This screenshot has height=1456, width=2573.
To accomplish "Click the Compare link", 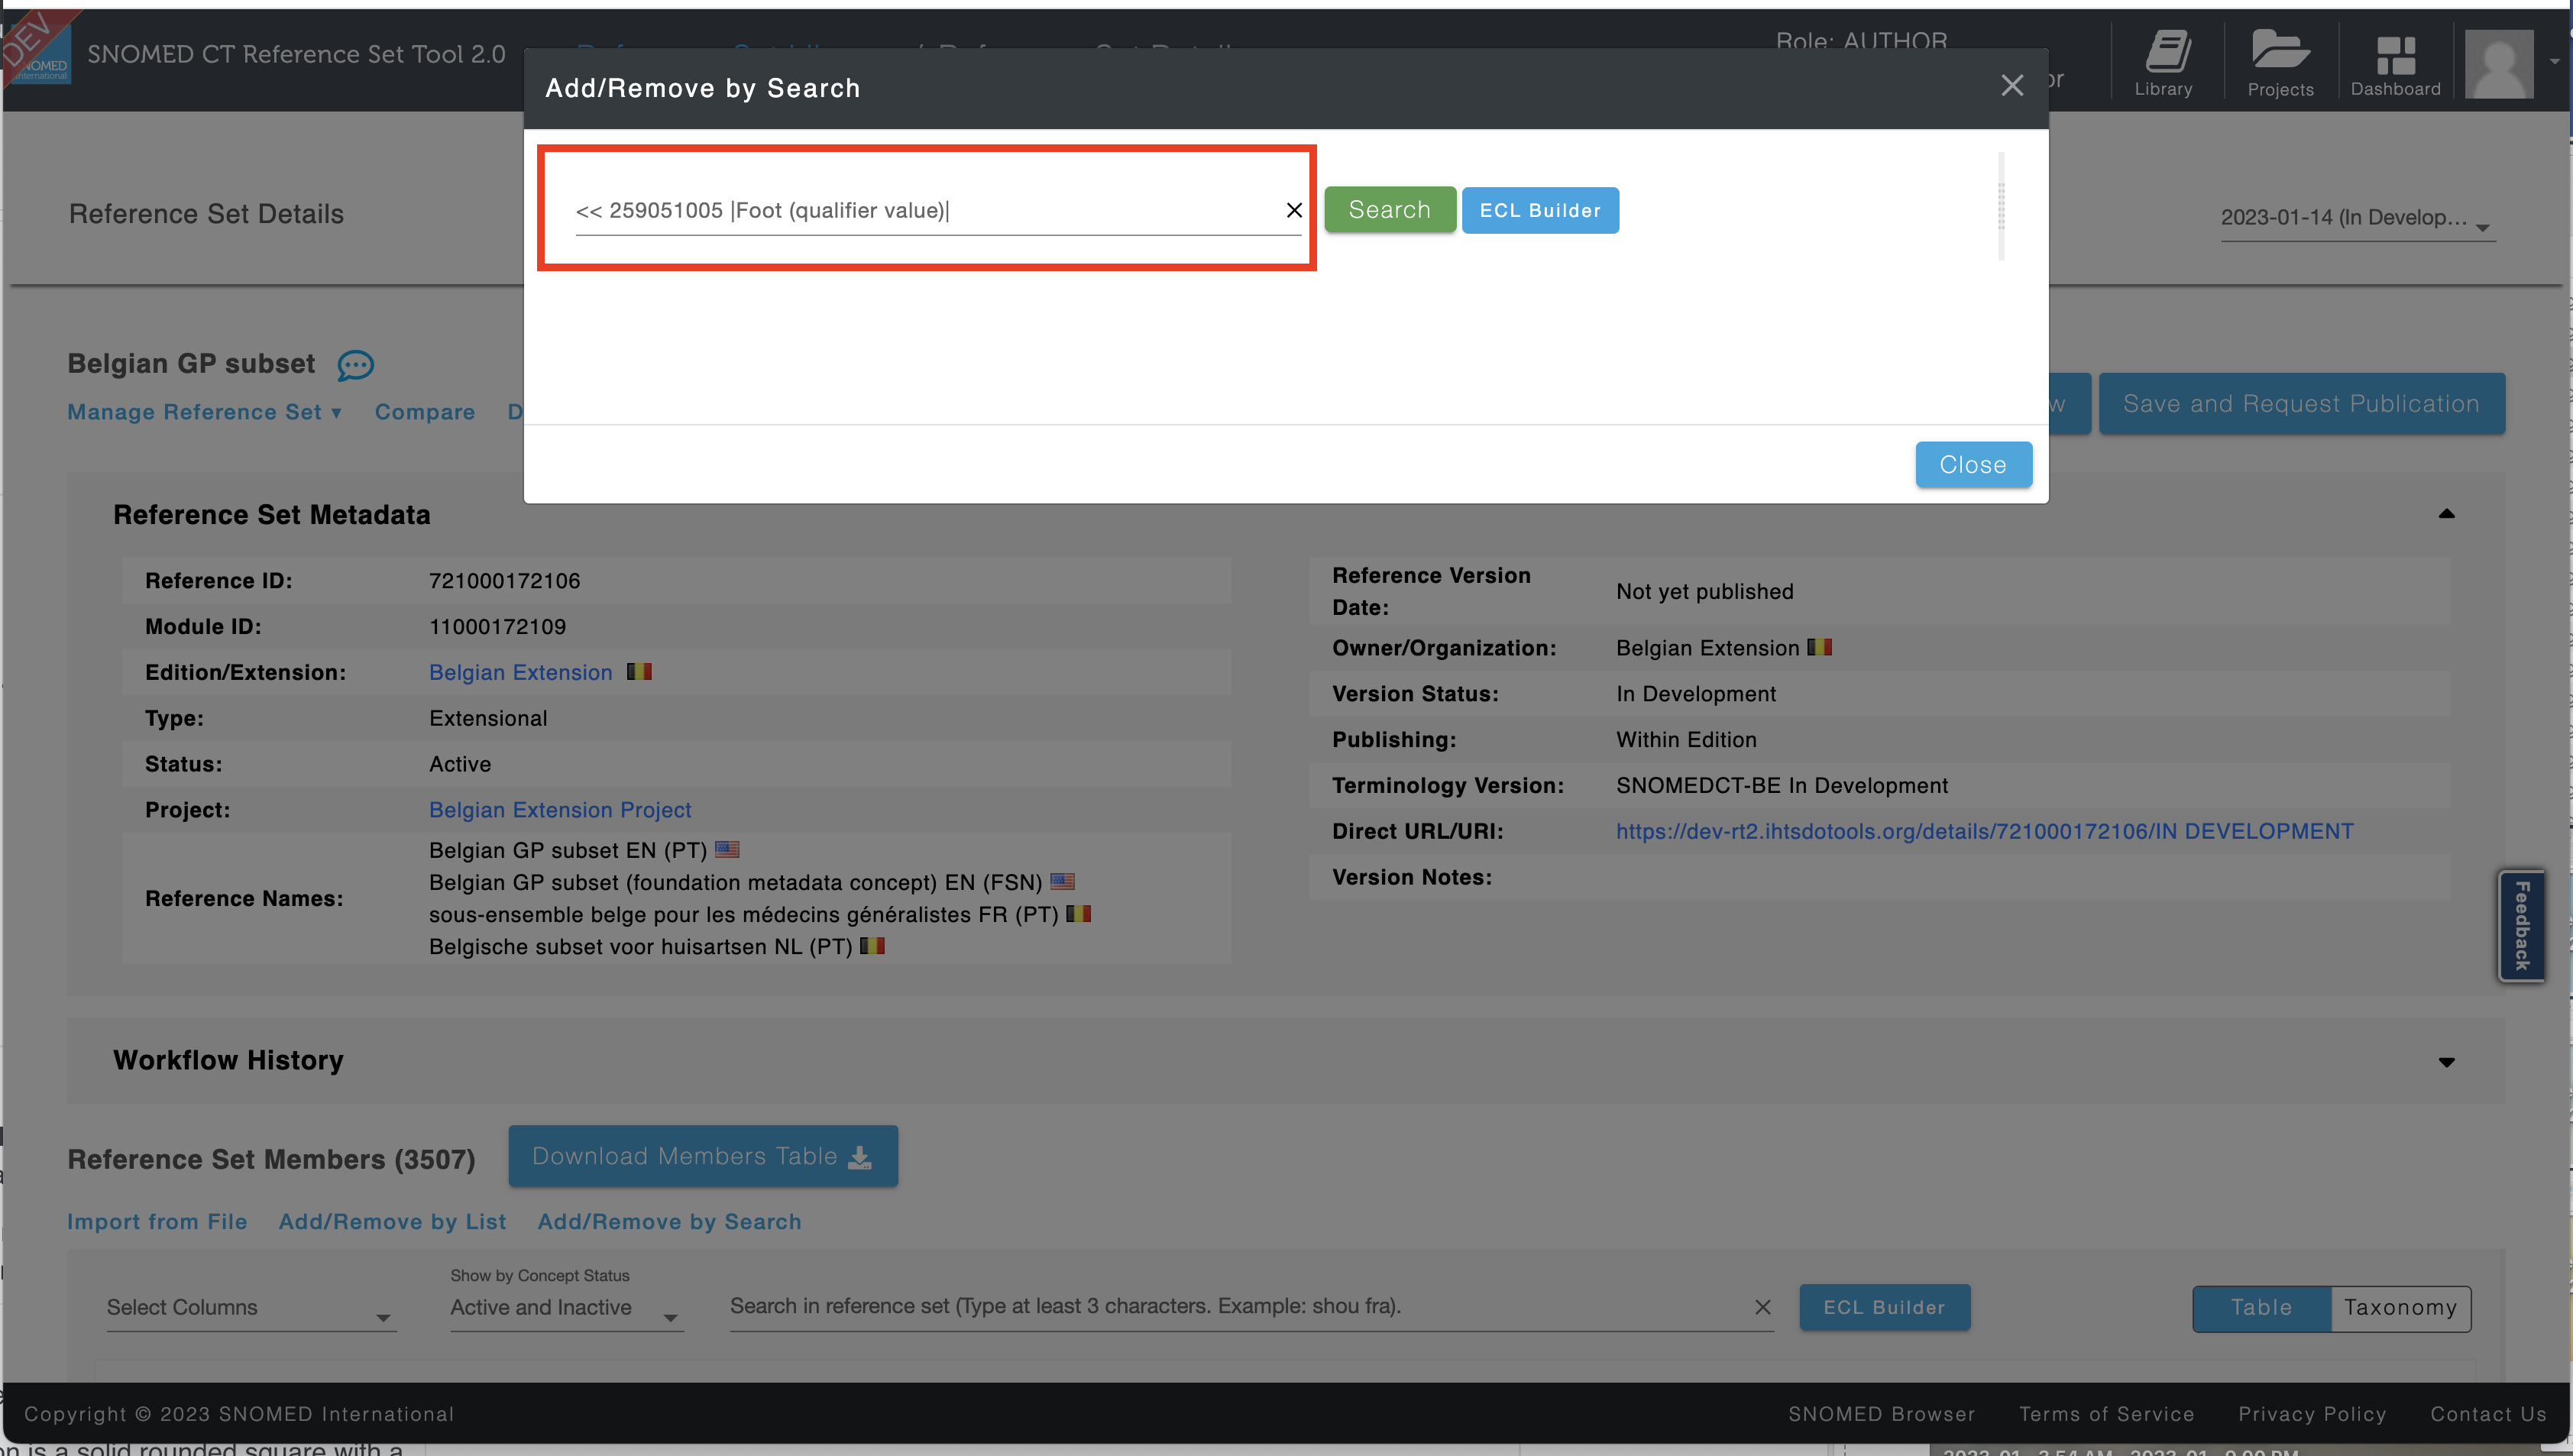I will (425, 412).
